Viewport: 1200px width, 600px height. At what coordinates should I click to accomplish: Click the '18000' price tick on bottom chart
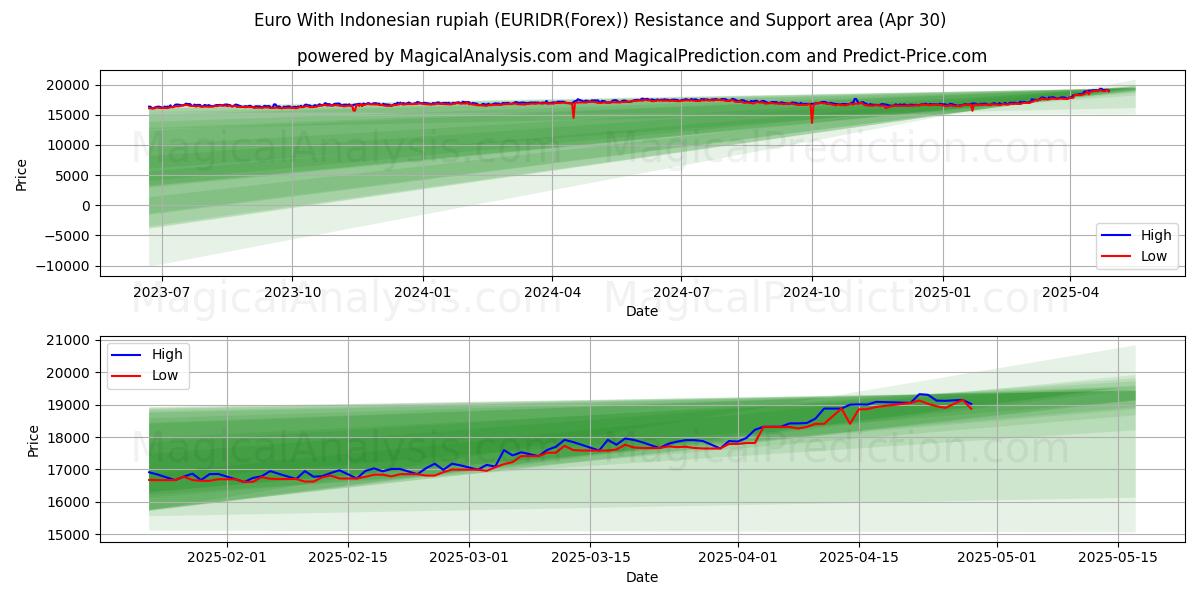71,438
